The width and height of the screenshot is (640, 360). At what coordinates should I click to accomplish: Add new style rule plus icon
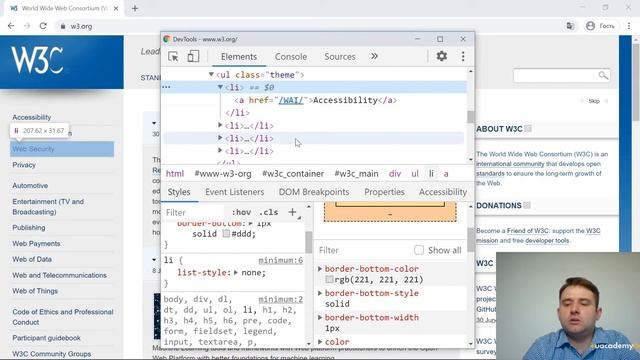click(x=292, y=212)
